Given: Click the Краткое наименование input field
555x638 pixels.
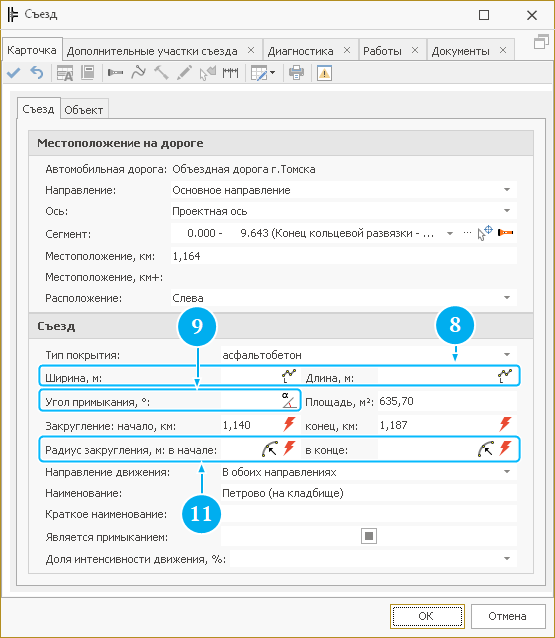Looking at the screenshot, I should coord(369,514).
